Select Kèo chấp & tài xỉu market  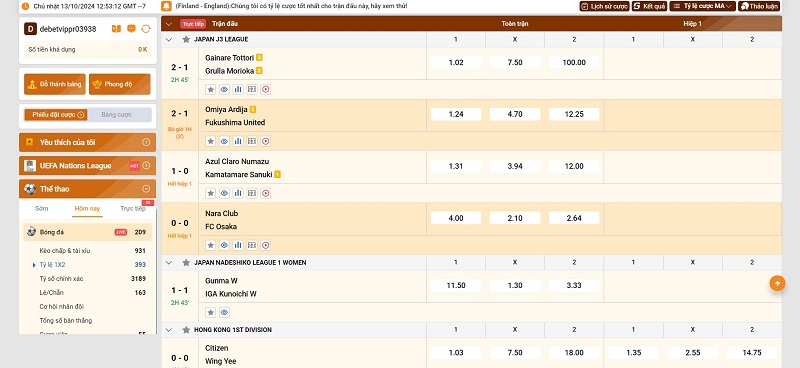point(65,251)
